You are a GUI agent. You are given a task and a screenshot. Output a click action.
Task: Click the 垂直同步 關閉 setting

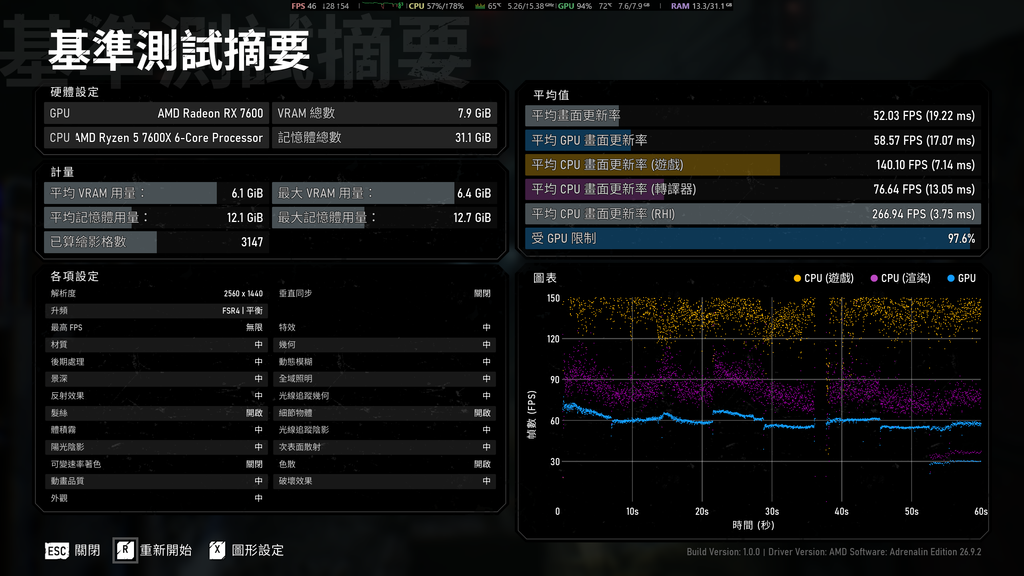(x=384, y=294)
